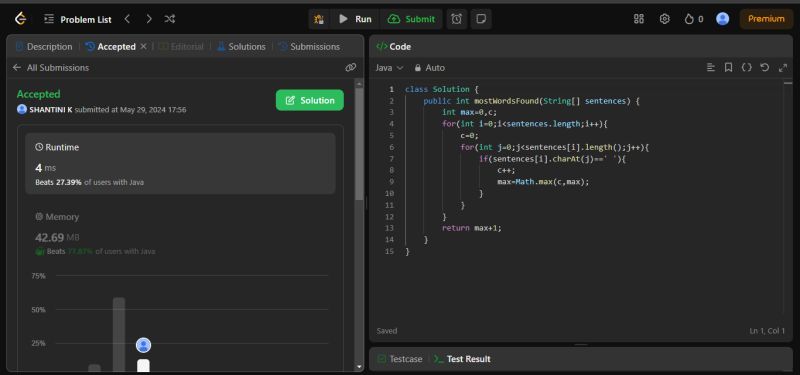This screenshot has height=375, width=800.
Task: Open the timer alarm clock icon
Action: (457, 19)
